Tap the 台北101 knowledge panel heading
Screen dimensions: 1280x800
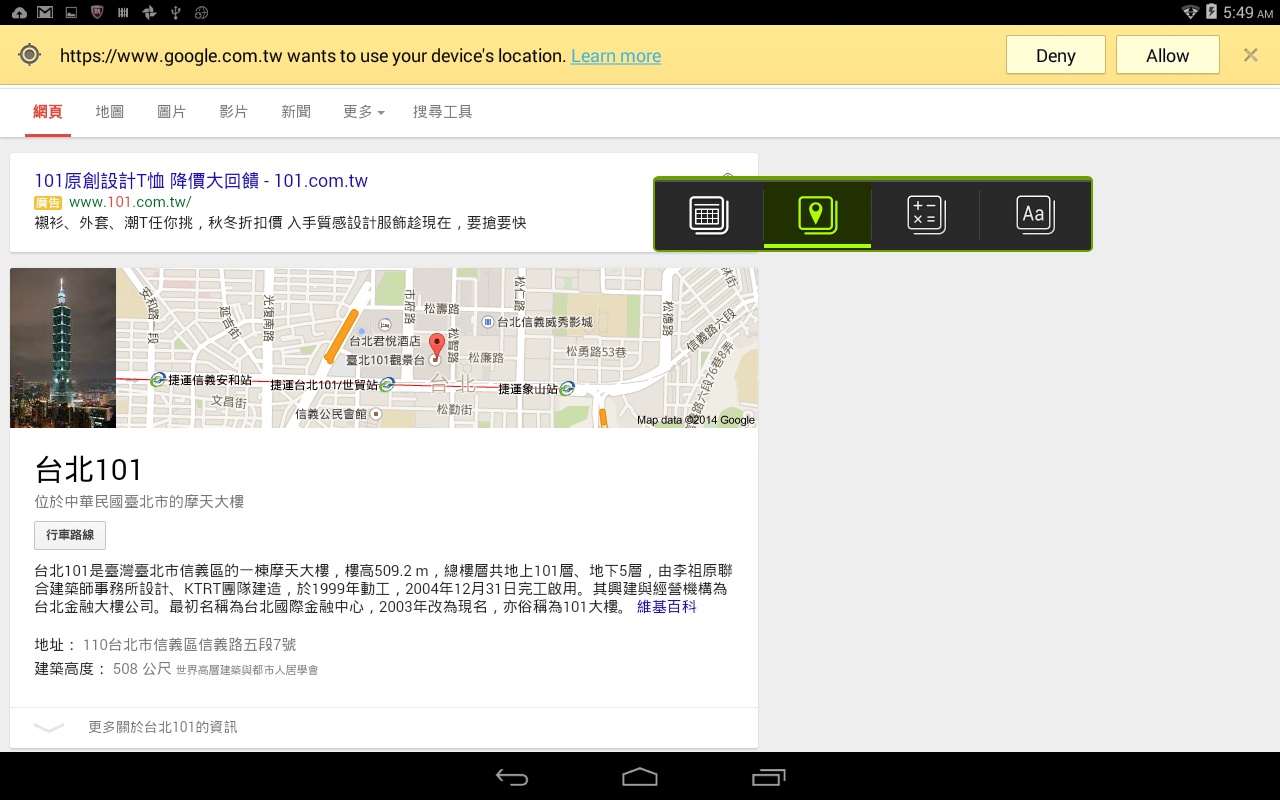coord(89,469)
